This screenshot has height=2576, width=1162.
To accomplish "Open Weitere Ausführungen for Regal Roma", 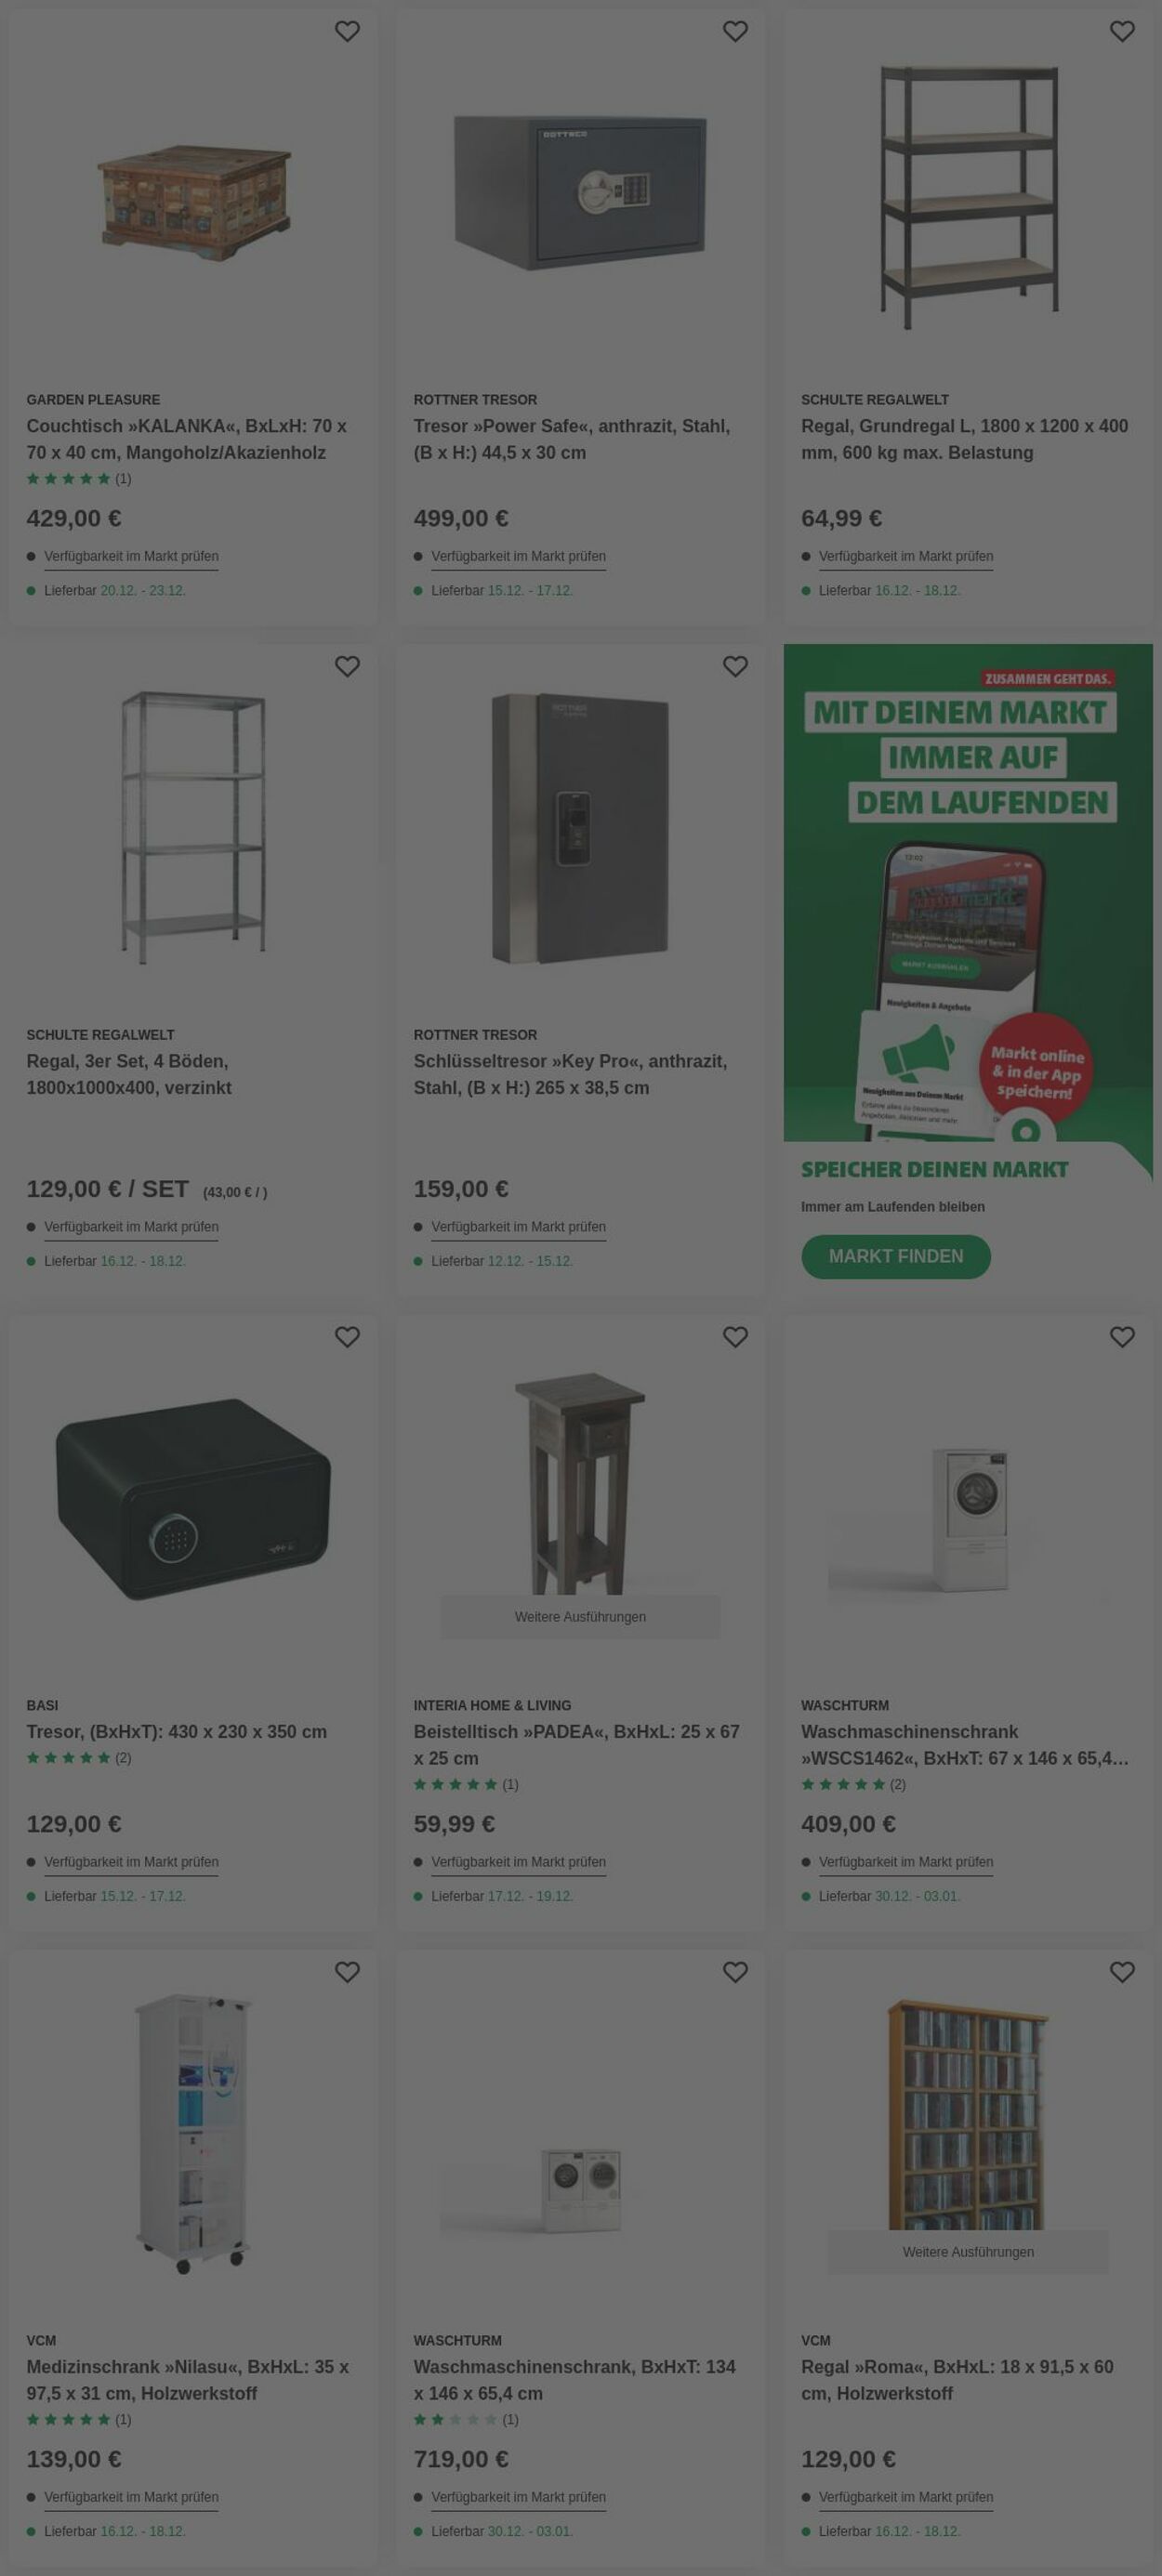I will (968, 2252).
